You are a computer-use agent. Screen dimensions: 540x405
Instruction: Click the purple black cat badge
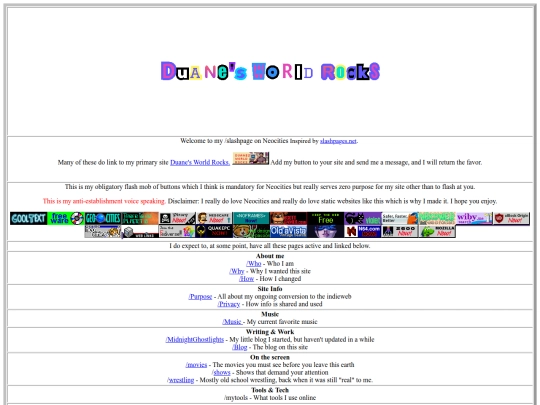click(x=363, y=218)
